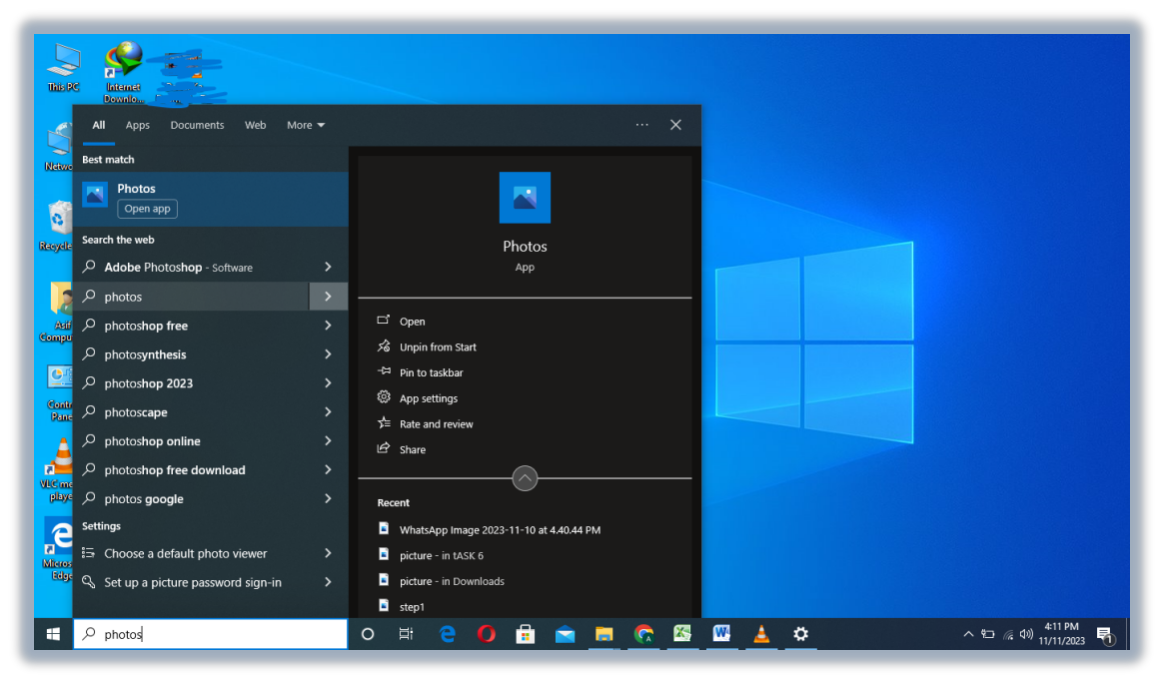This screenshot has height=684, width=1163.
Task: Expand the photoshop 2023 suggestion arrow
Action: pyautogui.click(x=328, y=384)
